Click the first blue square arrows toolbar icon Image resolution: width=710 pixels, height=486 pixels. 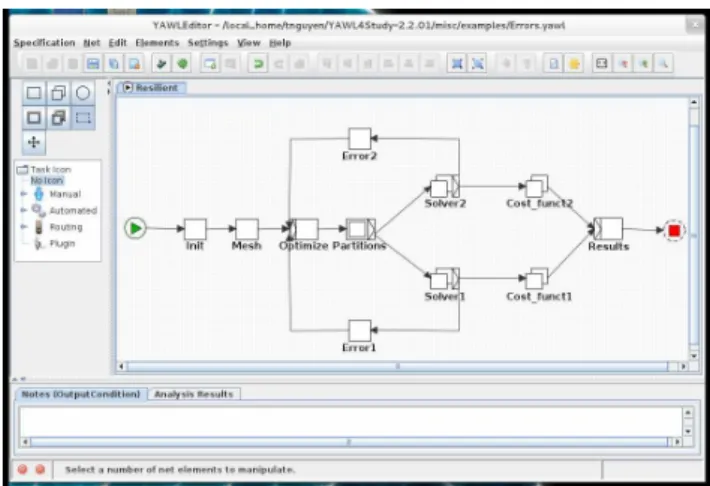[x=457, y=63]
